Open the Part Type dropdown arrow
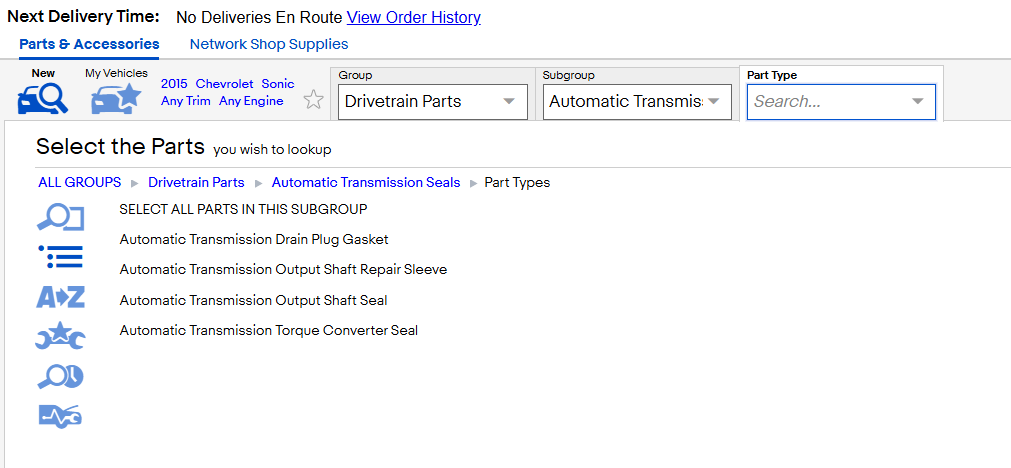The width and height of the screenshot is (1011, 468). [x=918, y=102]
